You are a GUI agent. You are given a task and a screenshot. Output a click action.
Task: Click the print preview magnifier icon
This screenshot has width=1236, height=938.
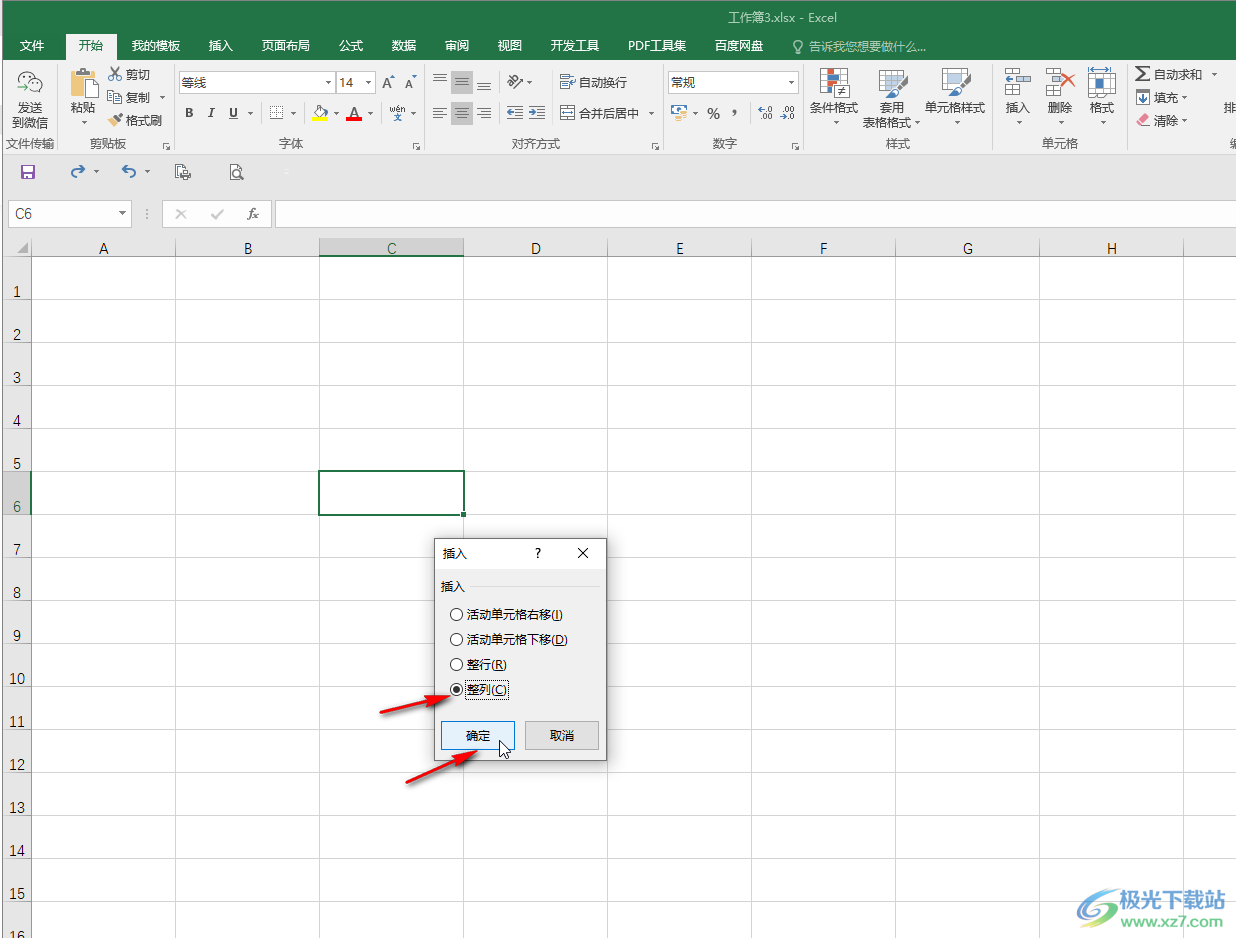pyautogui.click(x=236, y=172)
